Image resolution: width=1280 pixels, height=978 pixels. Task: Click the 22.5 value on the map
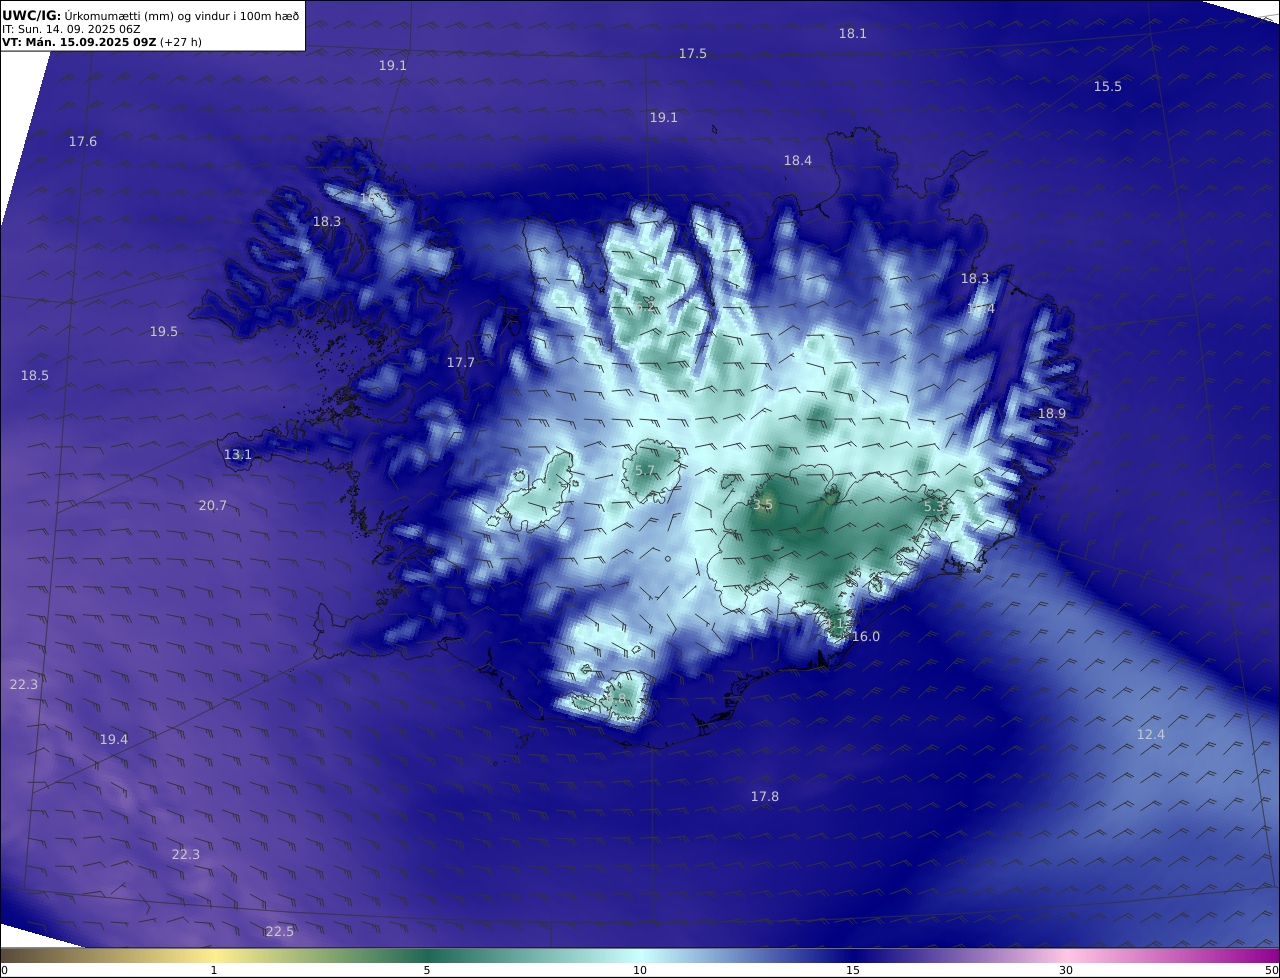(x=279, y=931)
